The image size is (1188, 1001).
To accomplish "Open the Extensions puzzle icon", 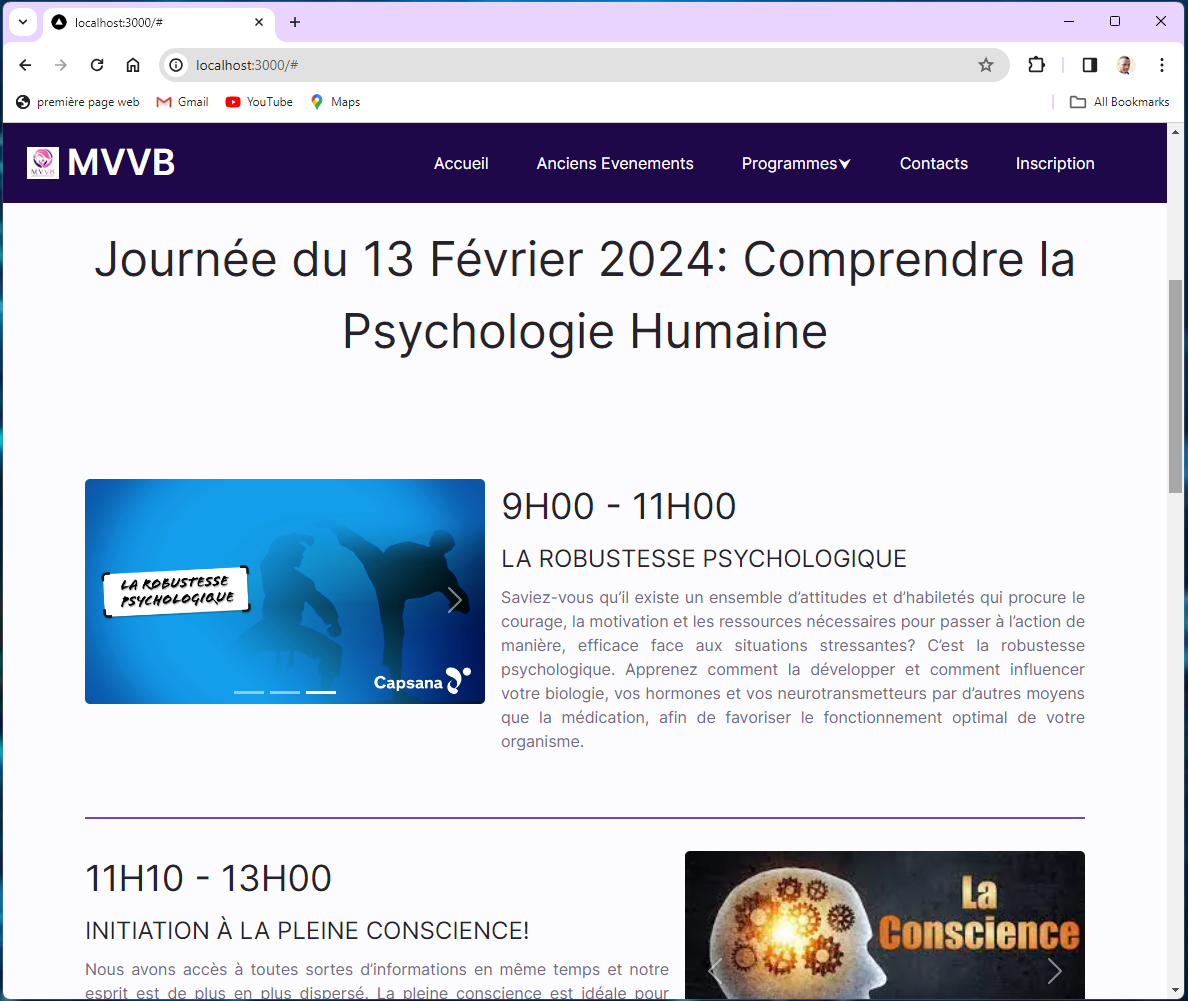I will pyautogui.click(x=1036, y=65).
